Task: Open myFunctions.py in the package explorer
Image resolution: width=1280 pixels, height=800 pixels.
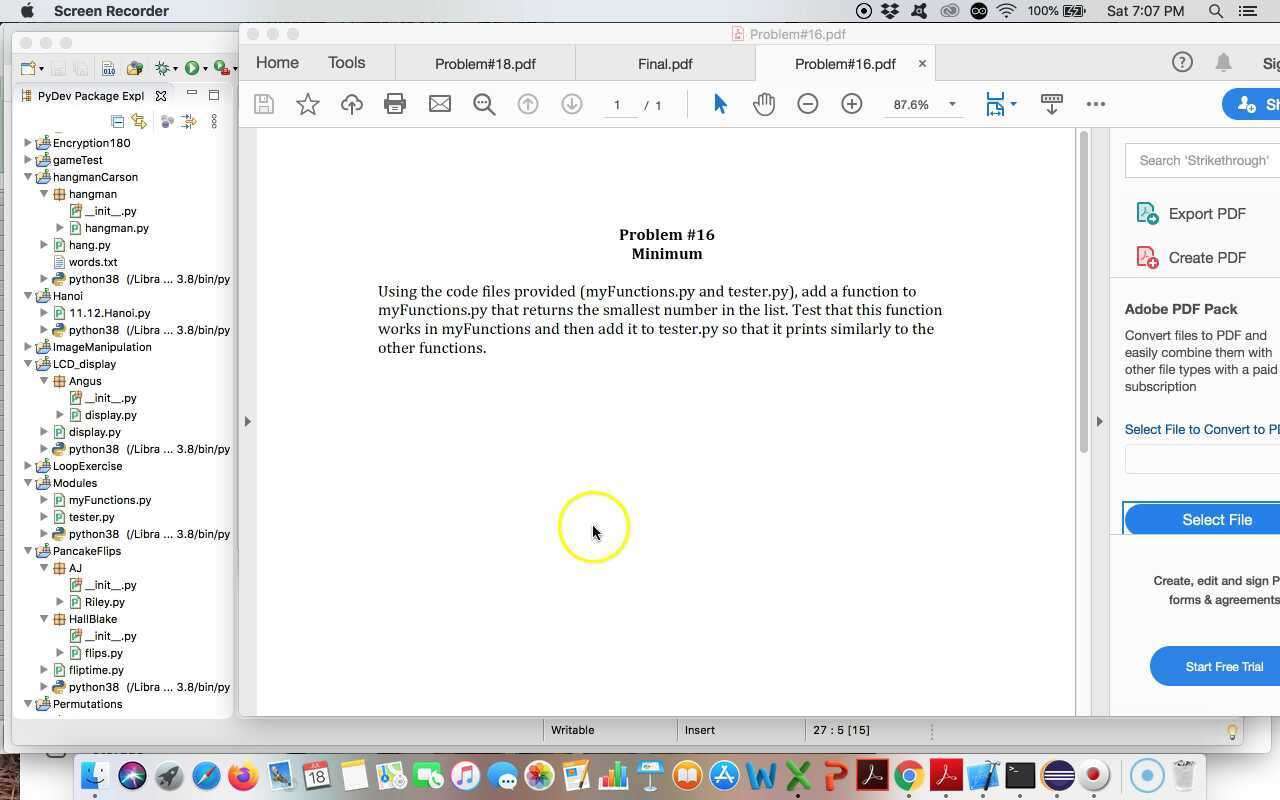Action: click(110, 500)
